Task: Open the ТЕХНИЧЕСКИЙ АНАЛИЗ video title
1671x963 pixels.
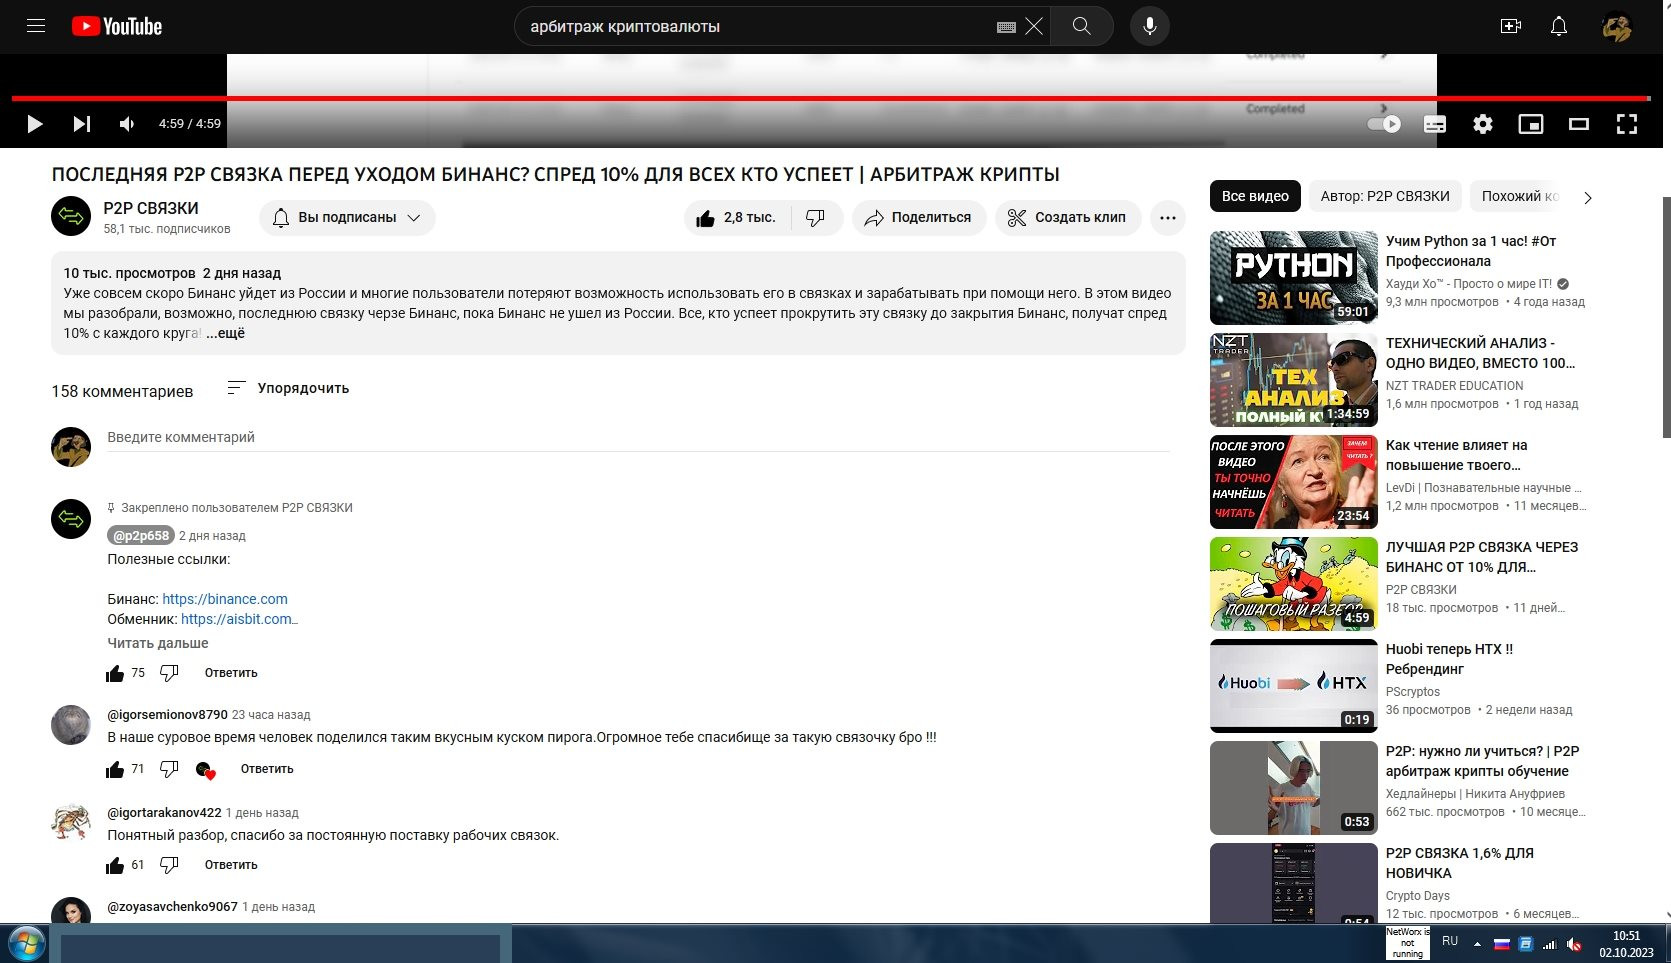Action: click(1480, 353)
